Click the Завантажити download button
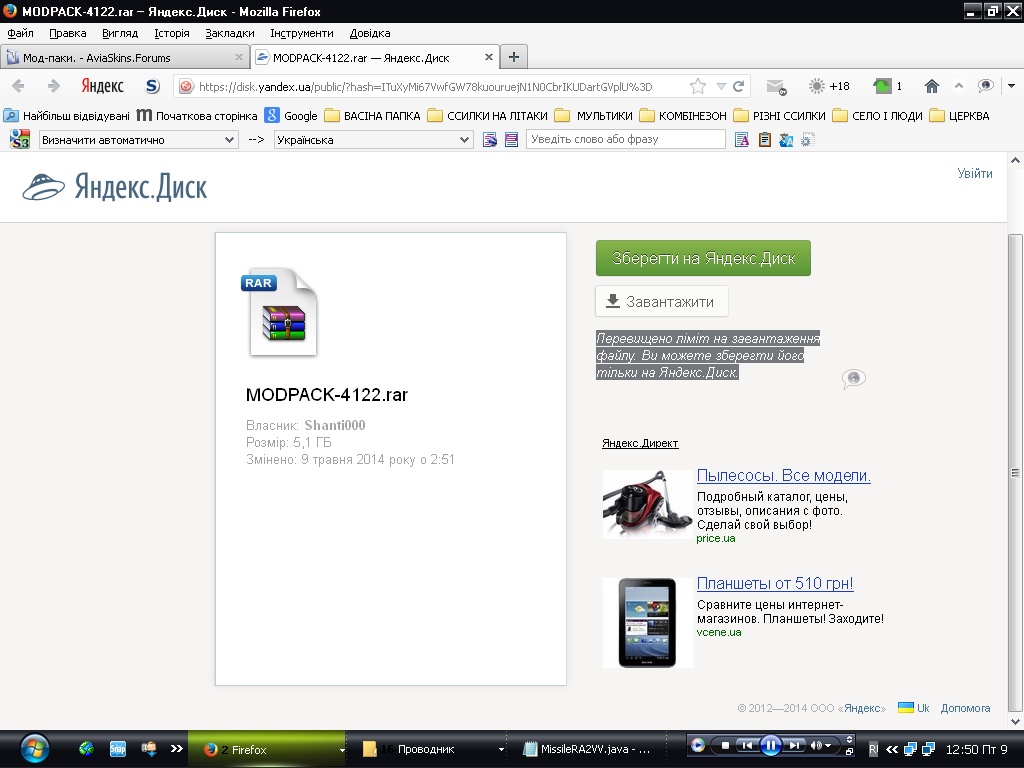The height and width of the screenshot is (768, 1024). 662,302
